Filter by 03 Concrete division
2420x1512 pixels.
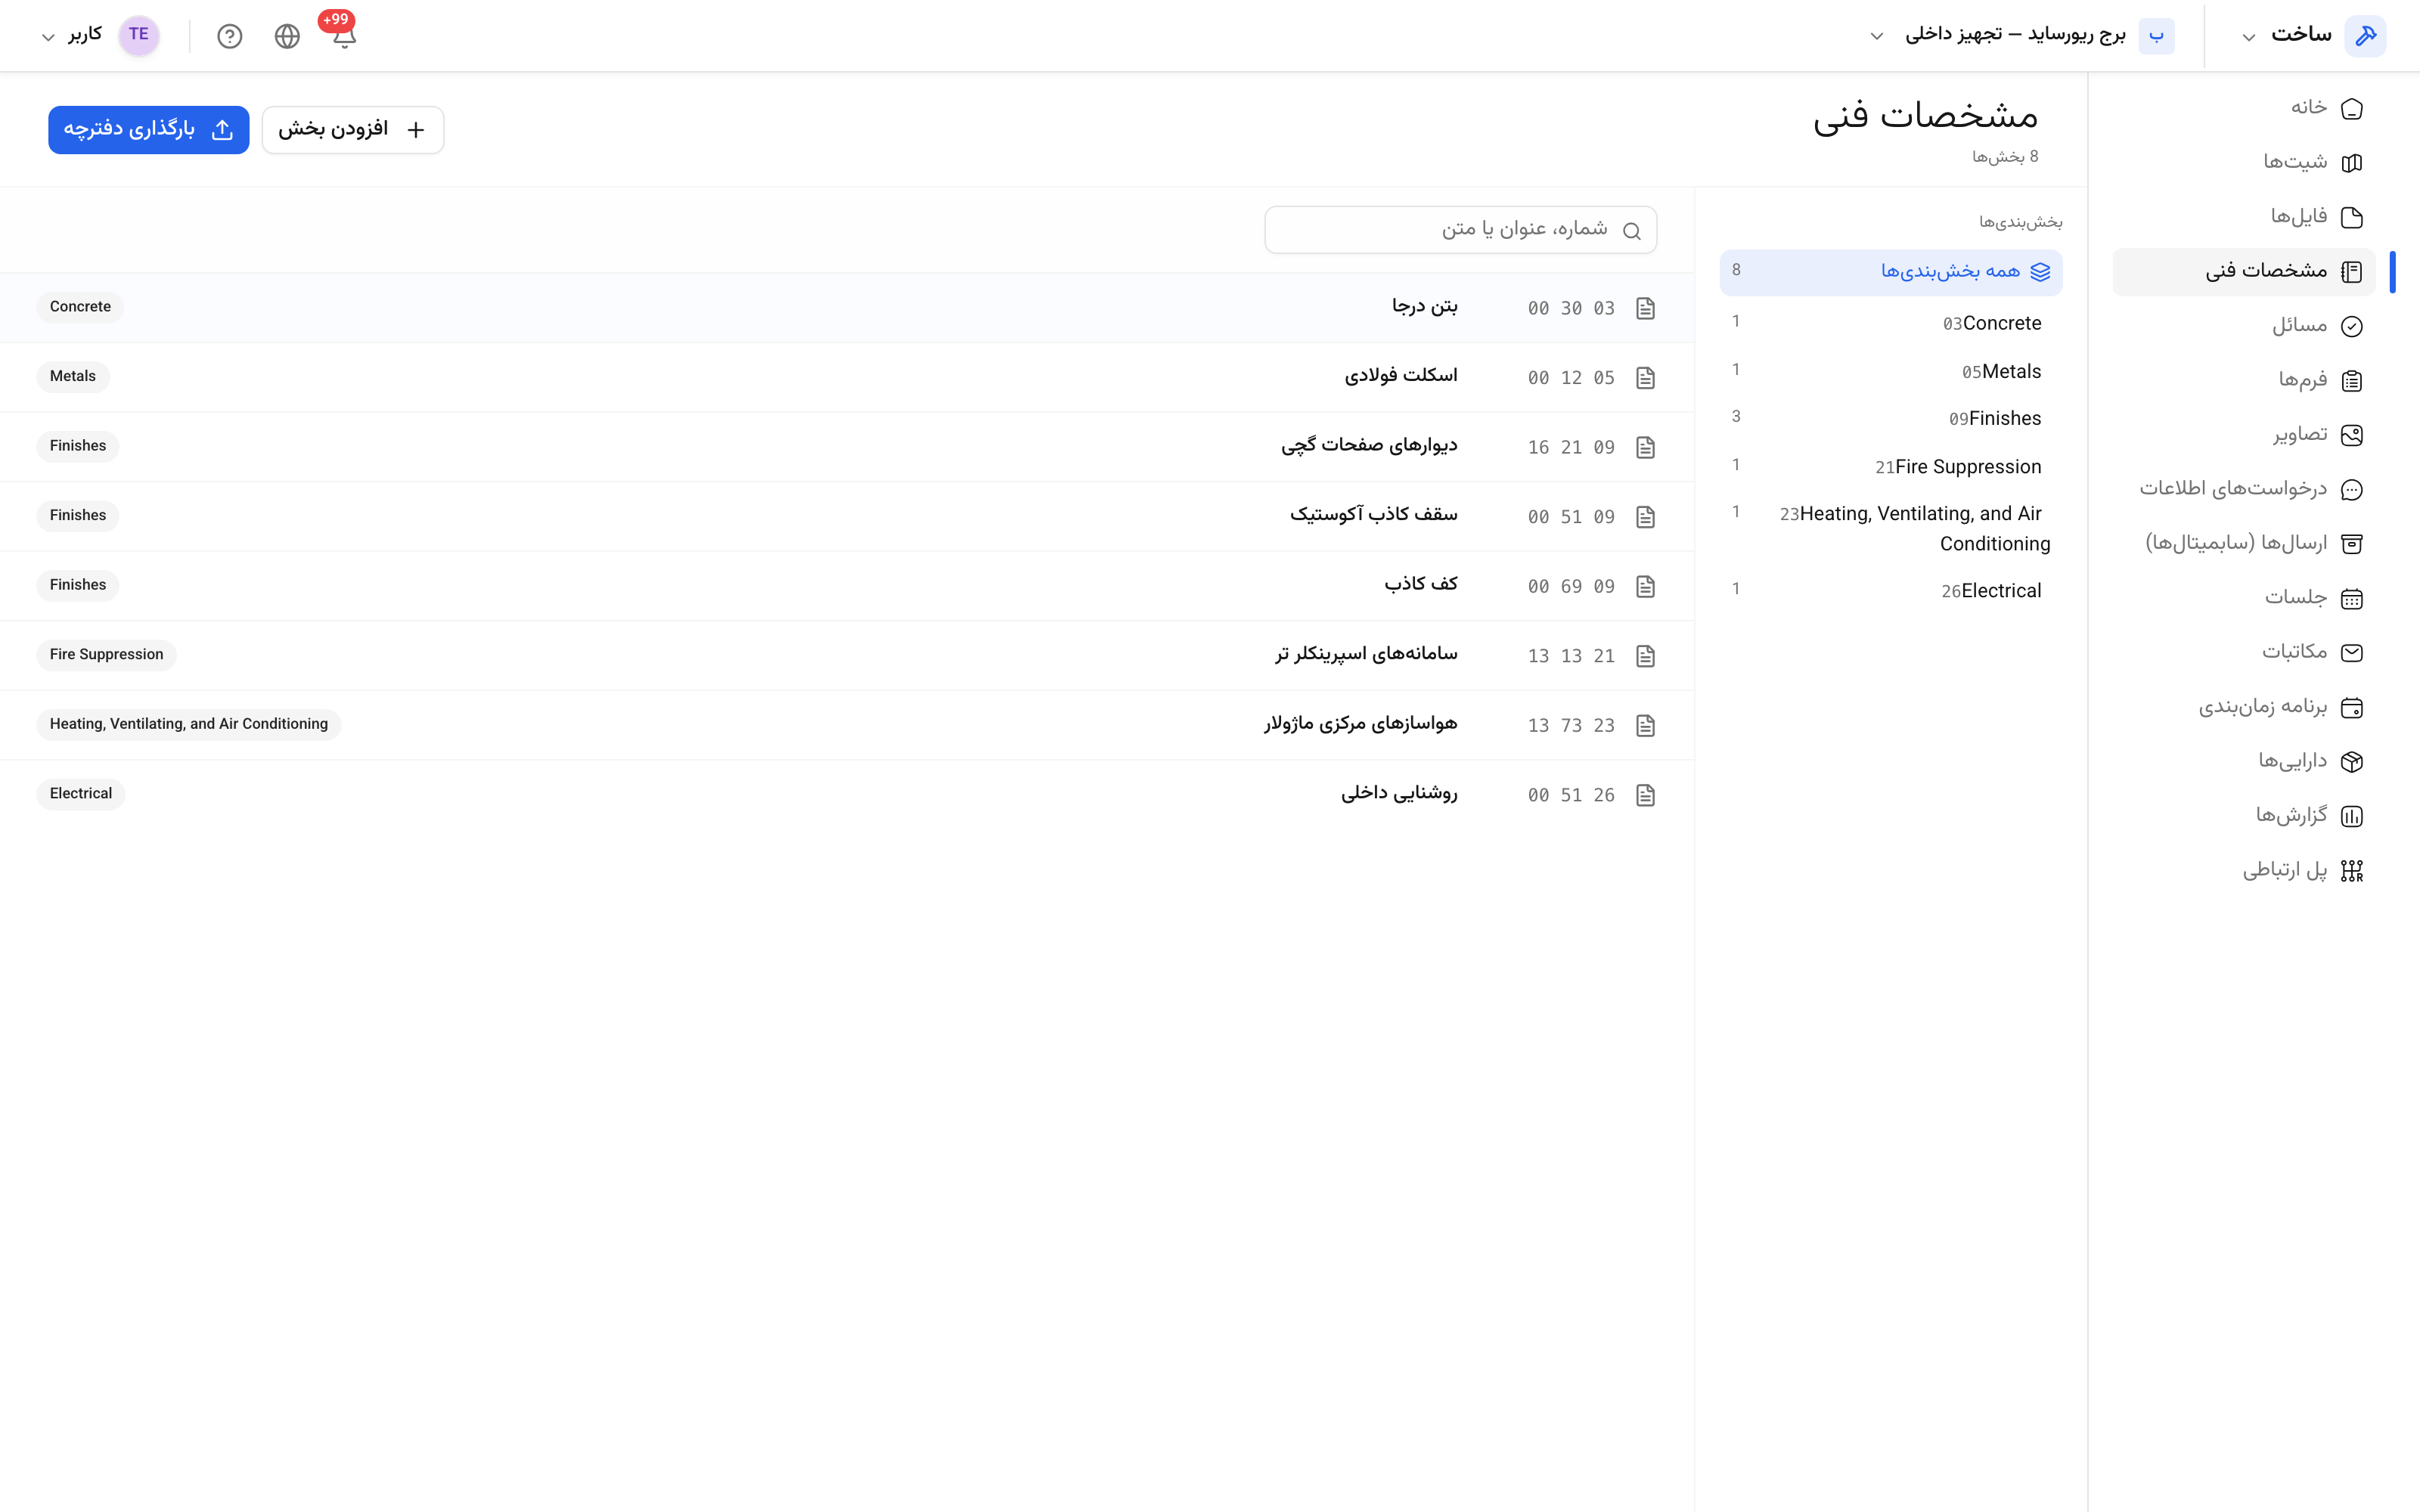(x=1890, y=323)
